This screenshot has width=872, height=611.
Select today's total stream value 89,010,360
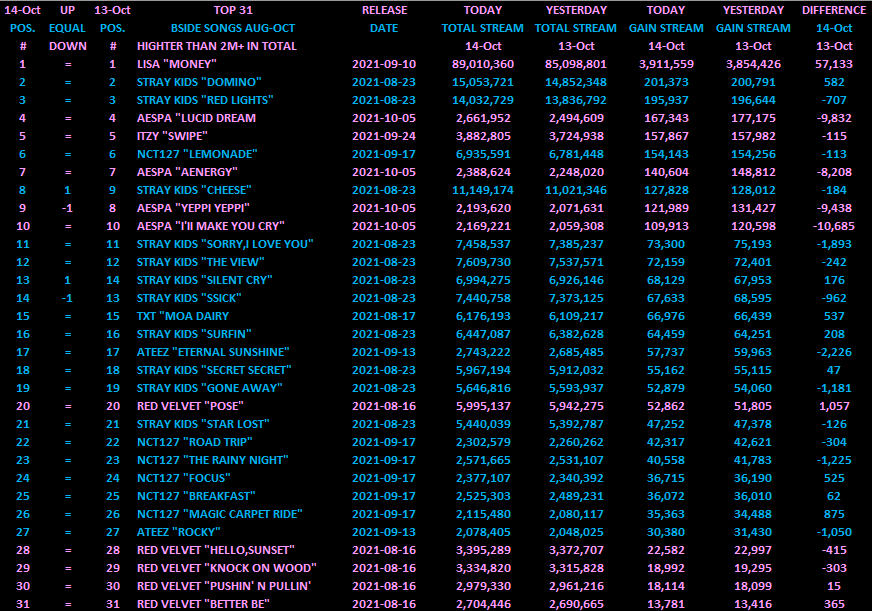483,64
